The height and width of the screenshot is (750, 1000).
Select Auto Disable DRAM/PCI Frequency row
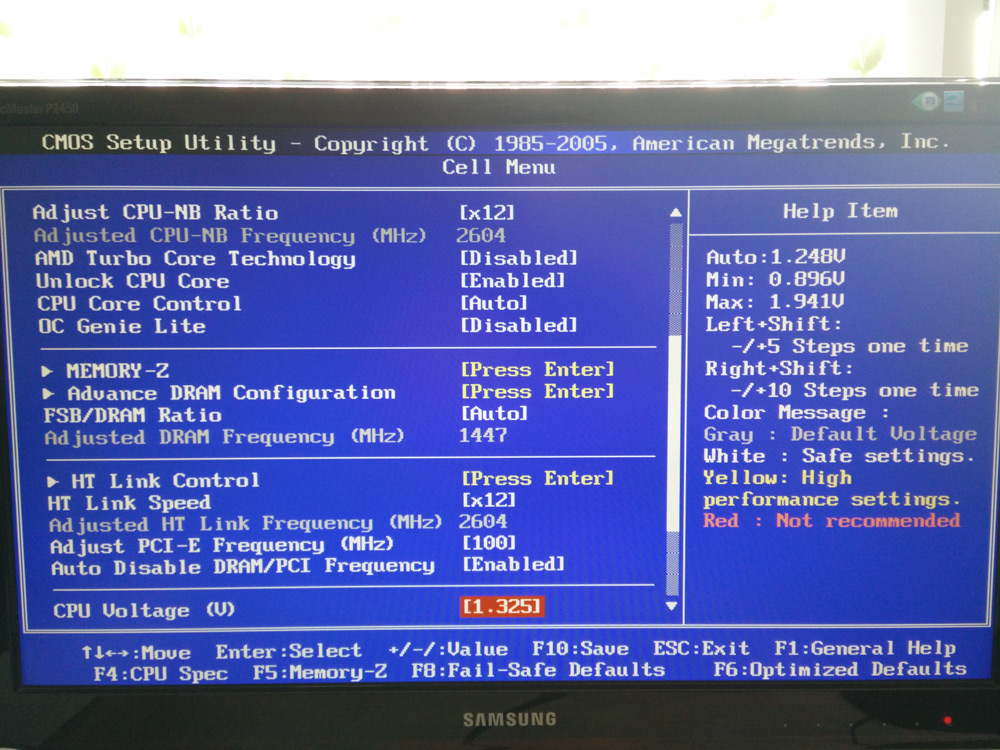(243, 567)
